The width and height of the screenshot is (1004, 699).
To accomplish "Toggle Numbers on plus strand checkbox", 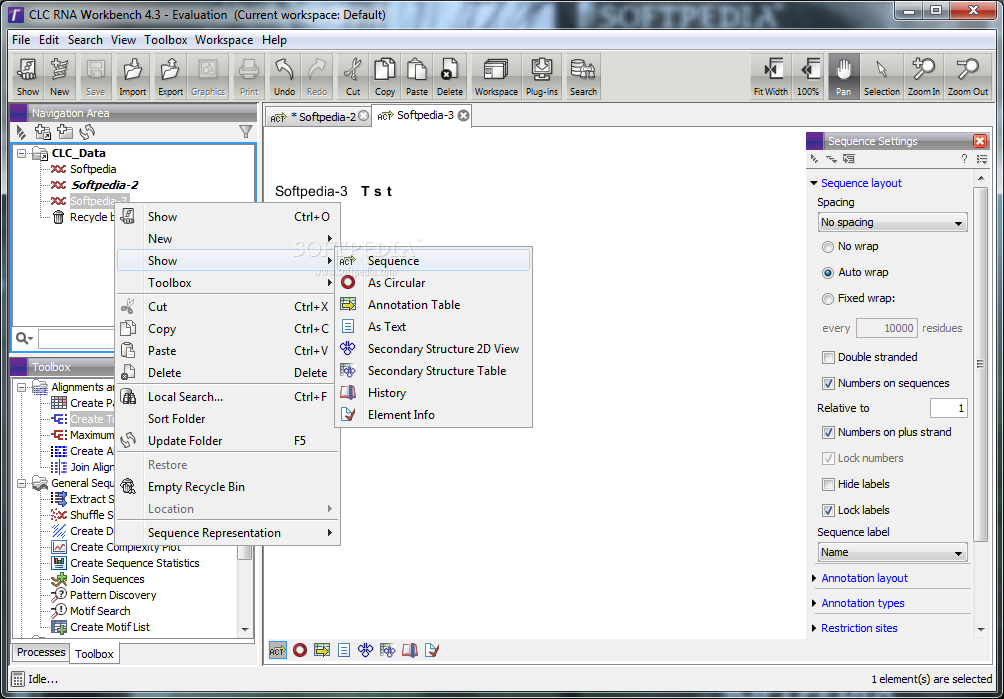I will coord(828,433).
